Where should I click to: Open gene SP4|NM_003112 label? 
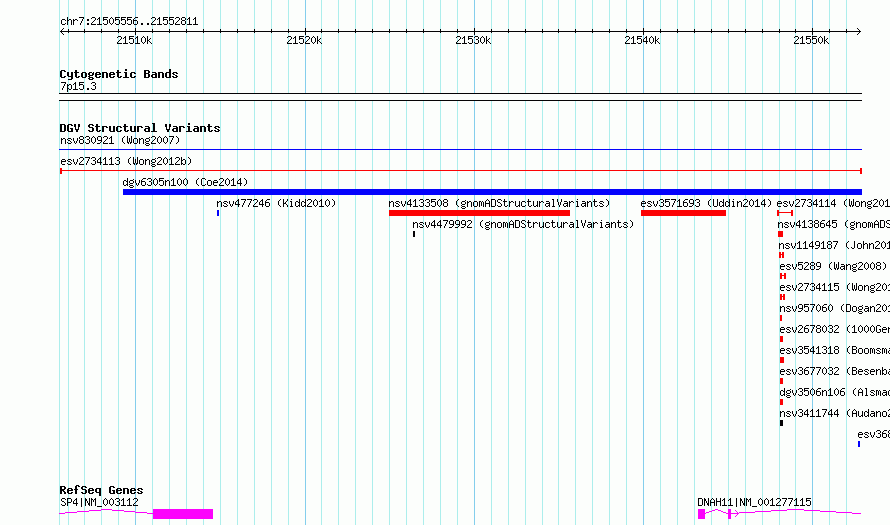99,502
